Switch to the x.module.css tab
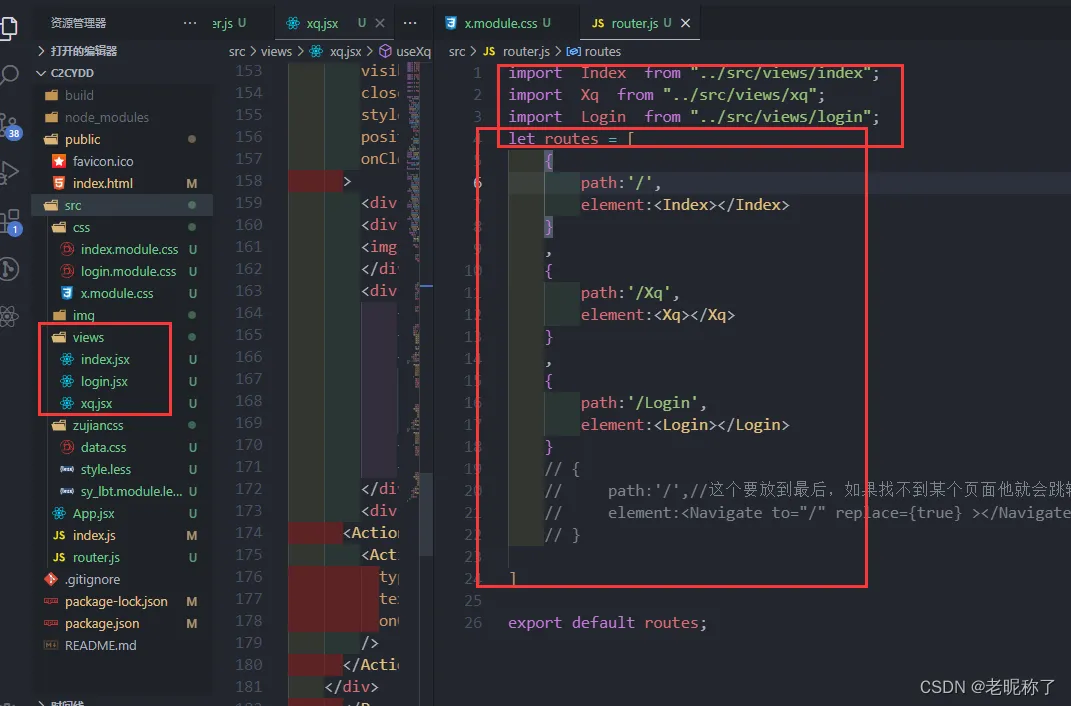The width and height of the screenshot is (1071, 706). pyautogui.click(x=499, y=23)
